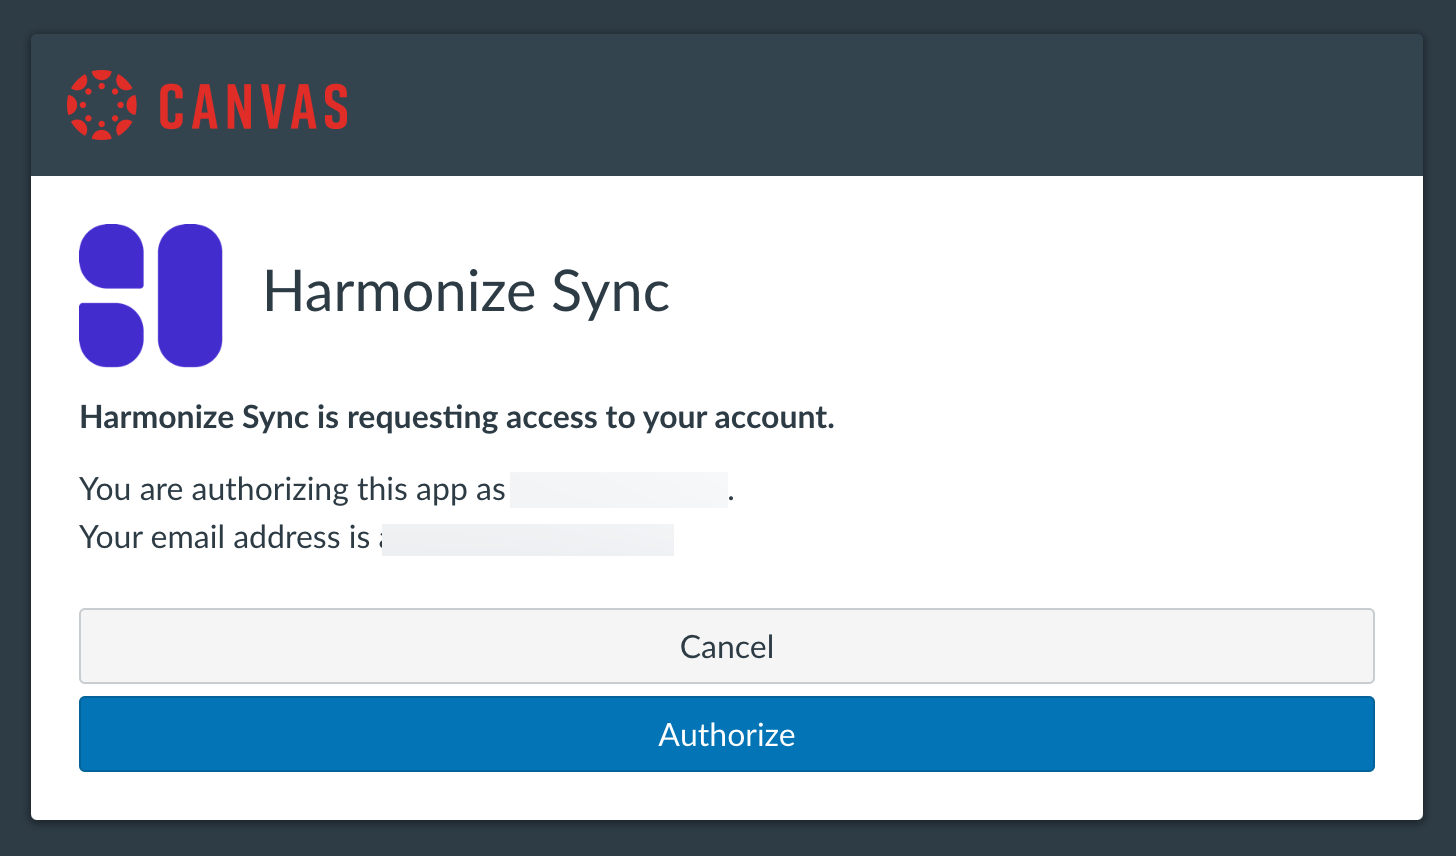Click the lower-left shape of Harmonize logo

click(x=111, y=334)
